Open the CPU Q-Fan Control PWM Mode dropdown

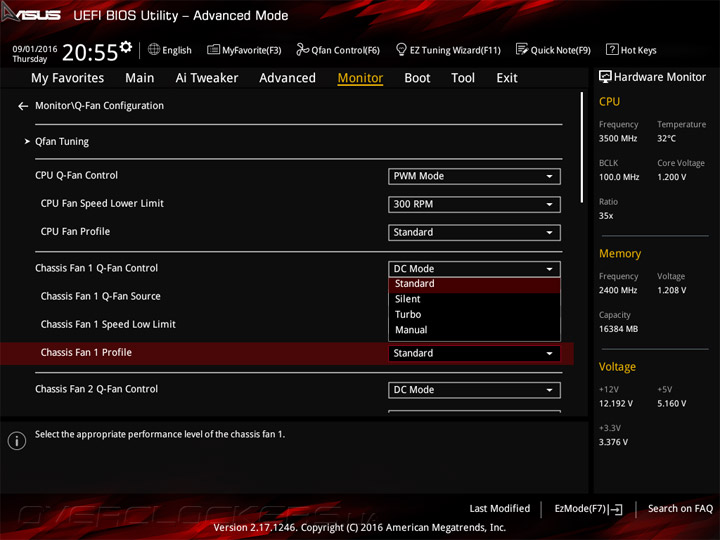point(474,176)
